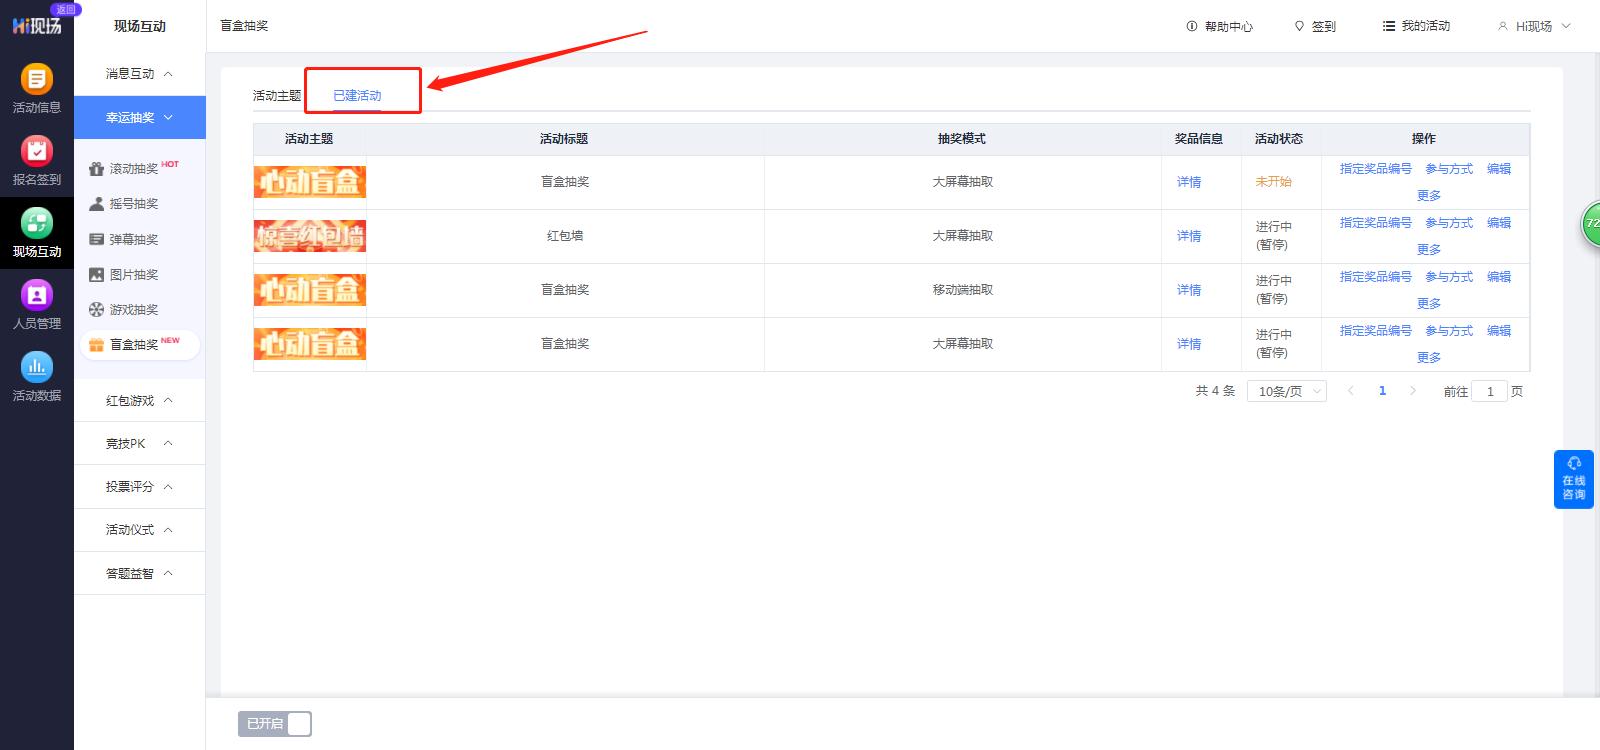Click the 游戏抽奖 wheel icon
Image resolution: width=1600 pixels, height=750 pixels.
96,309
